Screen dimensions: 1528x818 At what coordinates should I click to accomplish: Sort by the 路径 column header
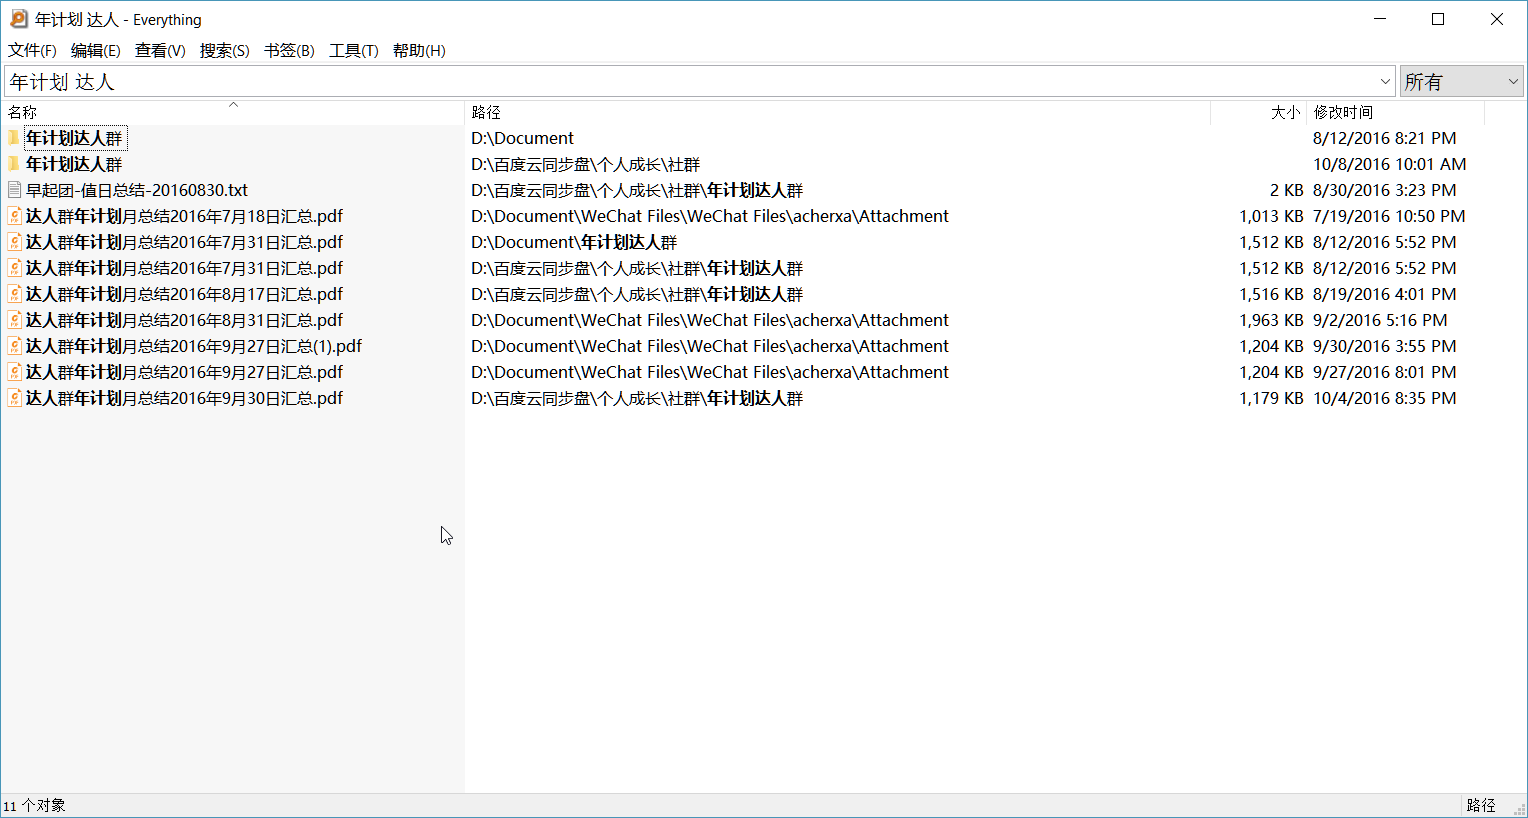[x=838, y=113]
